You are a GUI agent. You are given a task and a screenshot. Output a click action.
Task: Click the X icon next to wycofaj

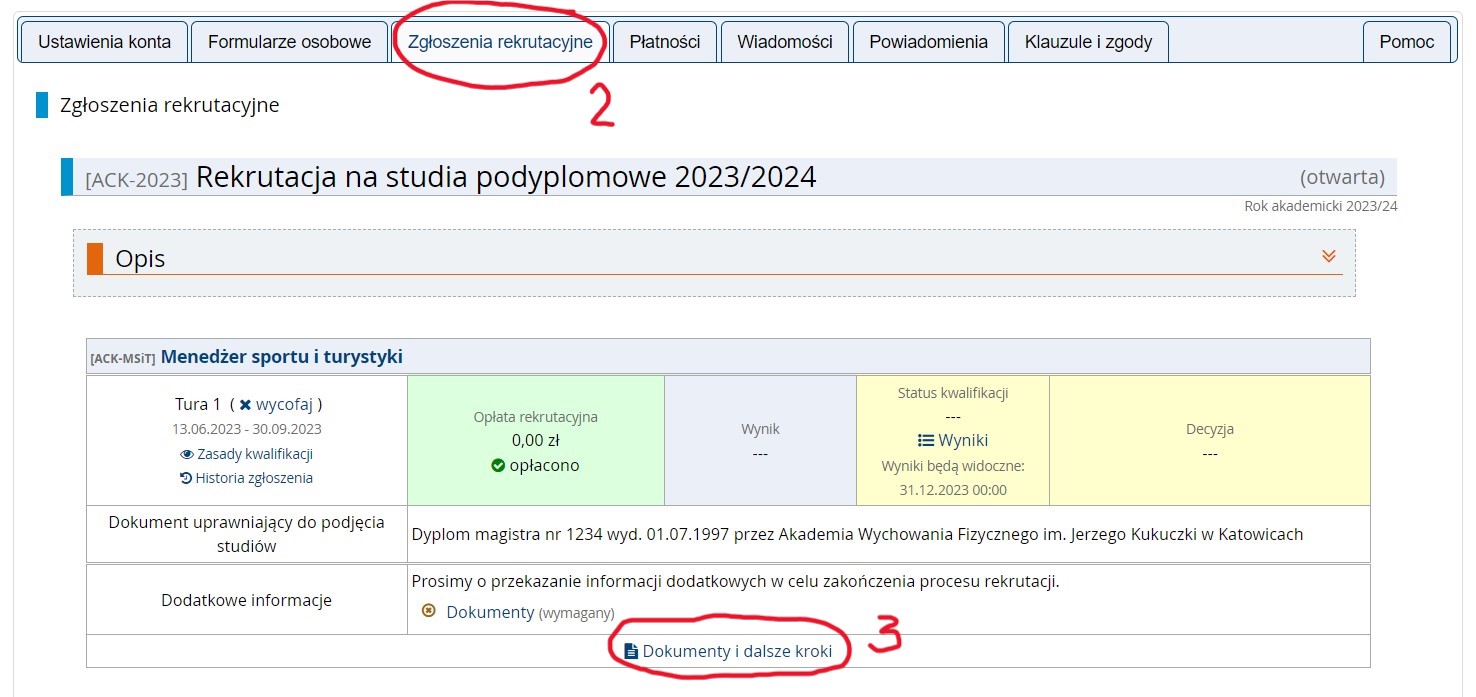[245, 405]
